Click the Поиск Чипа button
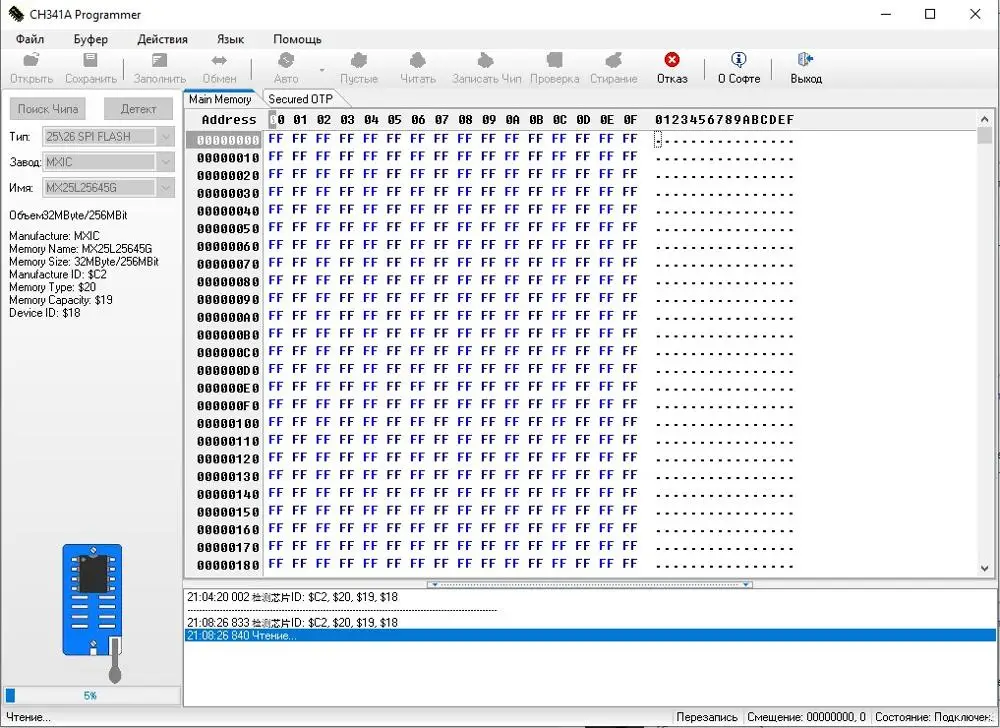Viewport: 1000px width, 728px height. (48, 108)
